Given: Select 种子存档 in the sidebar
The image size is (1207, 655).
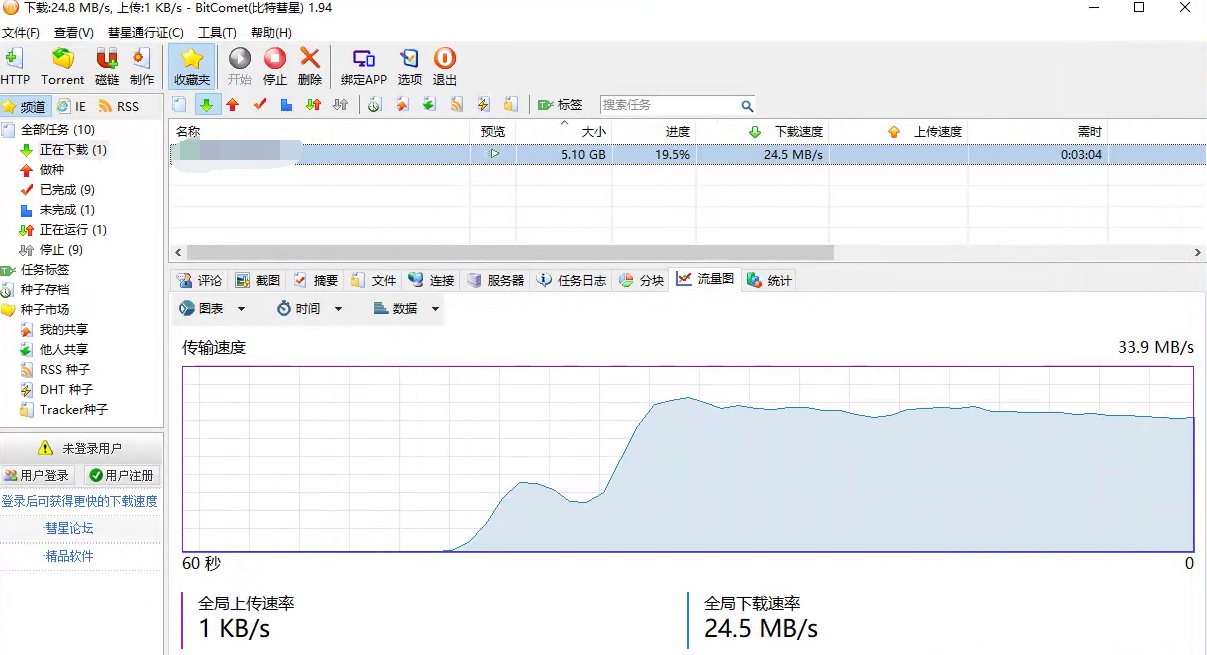Looking at the screenshot, I should click(45, 290).
